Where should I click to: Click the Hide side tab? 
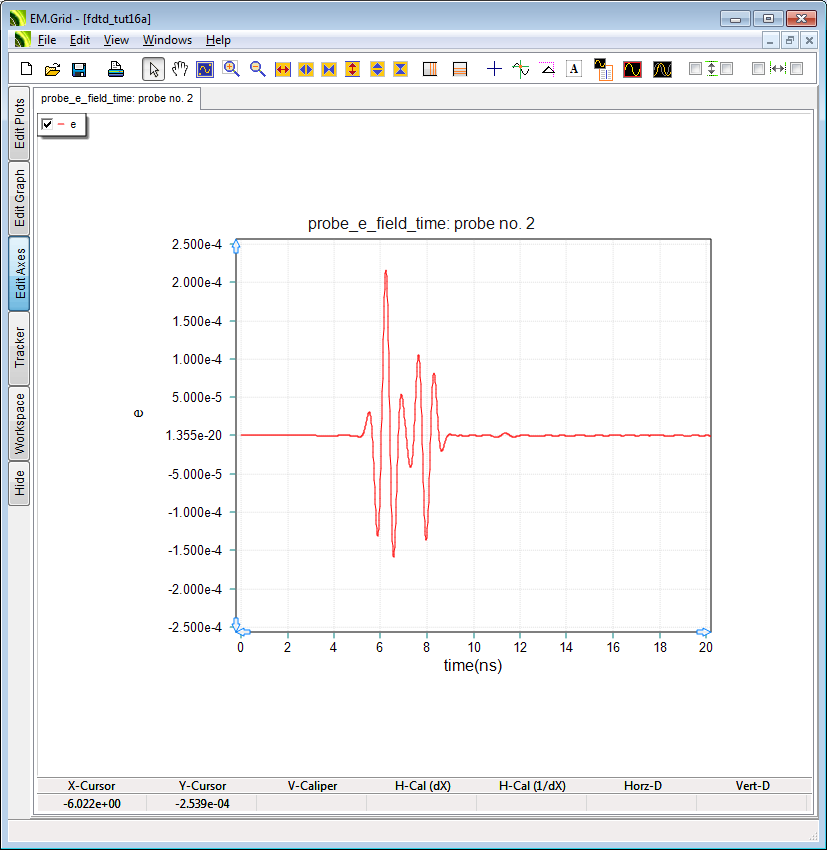pos(20,484)
